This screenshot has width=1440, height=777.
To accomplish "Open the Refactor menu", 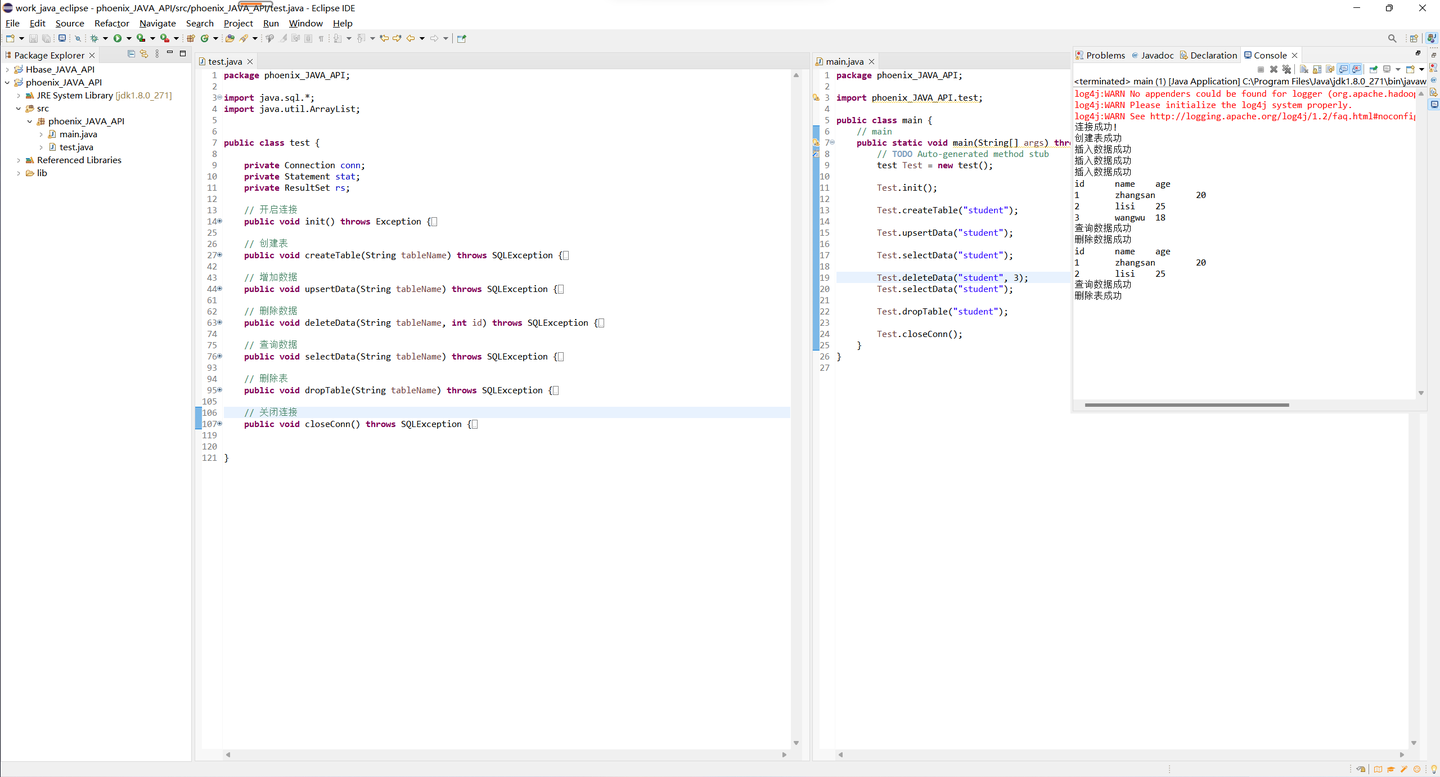I will pos(112,23).
